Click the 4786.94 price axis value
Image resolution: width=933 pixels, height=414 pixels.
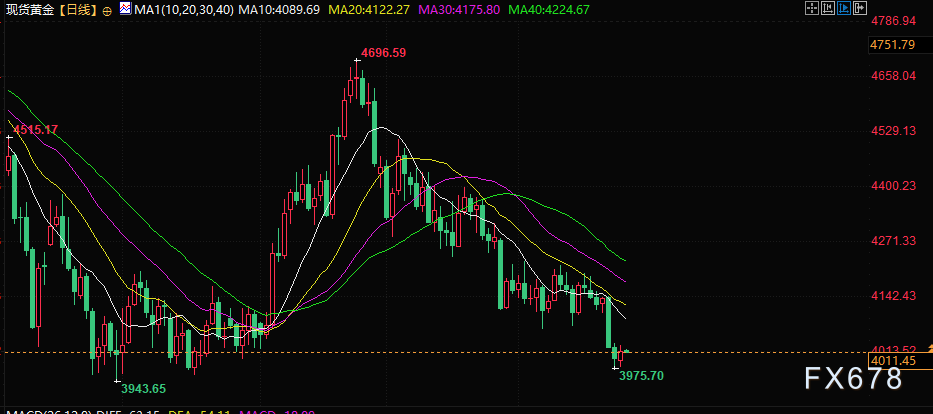pyautogui.click(x=893, y=21)
